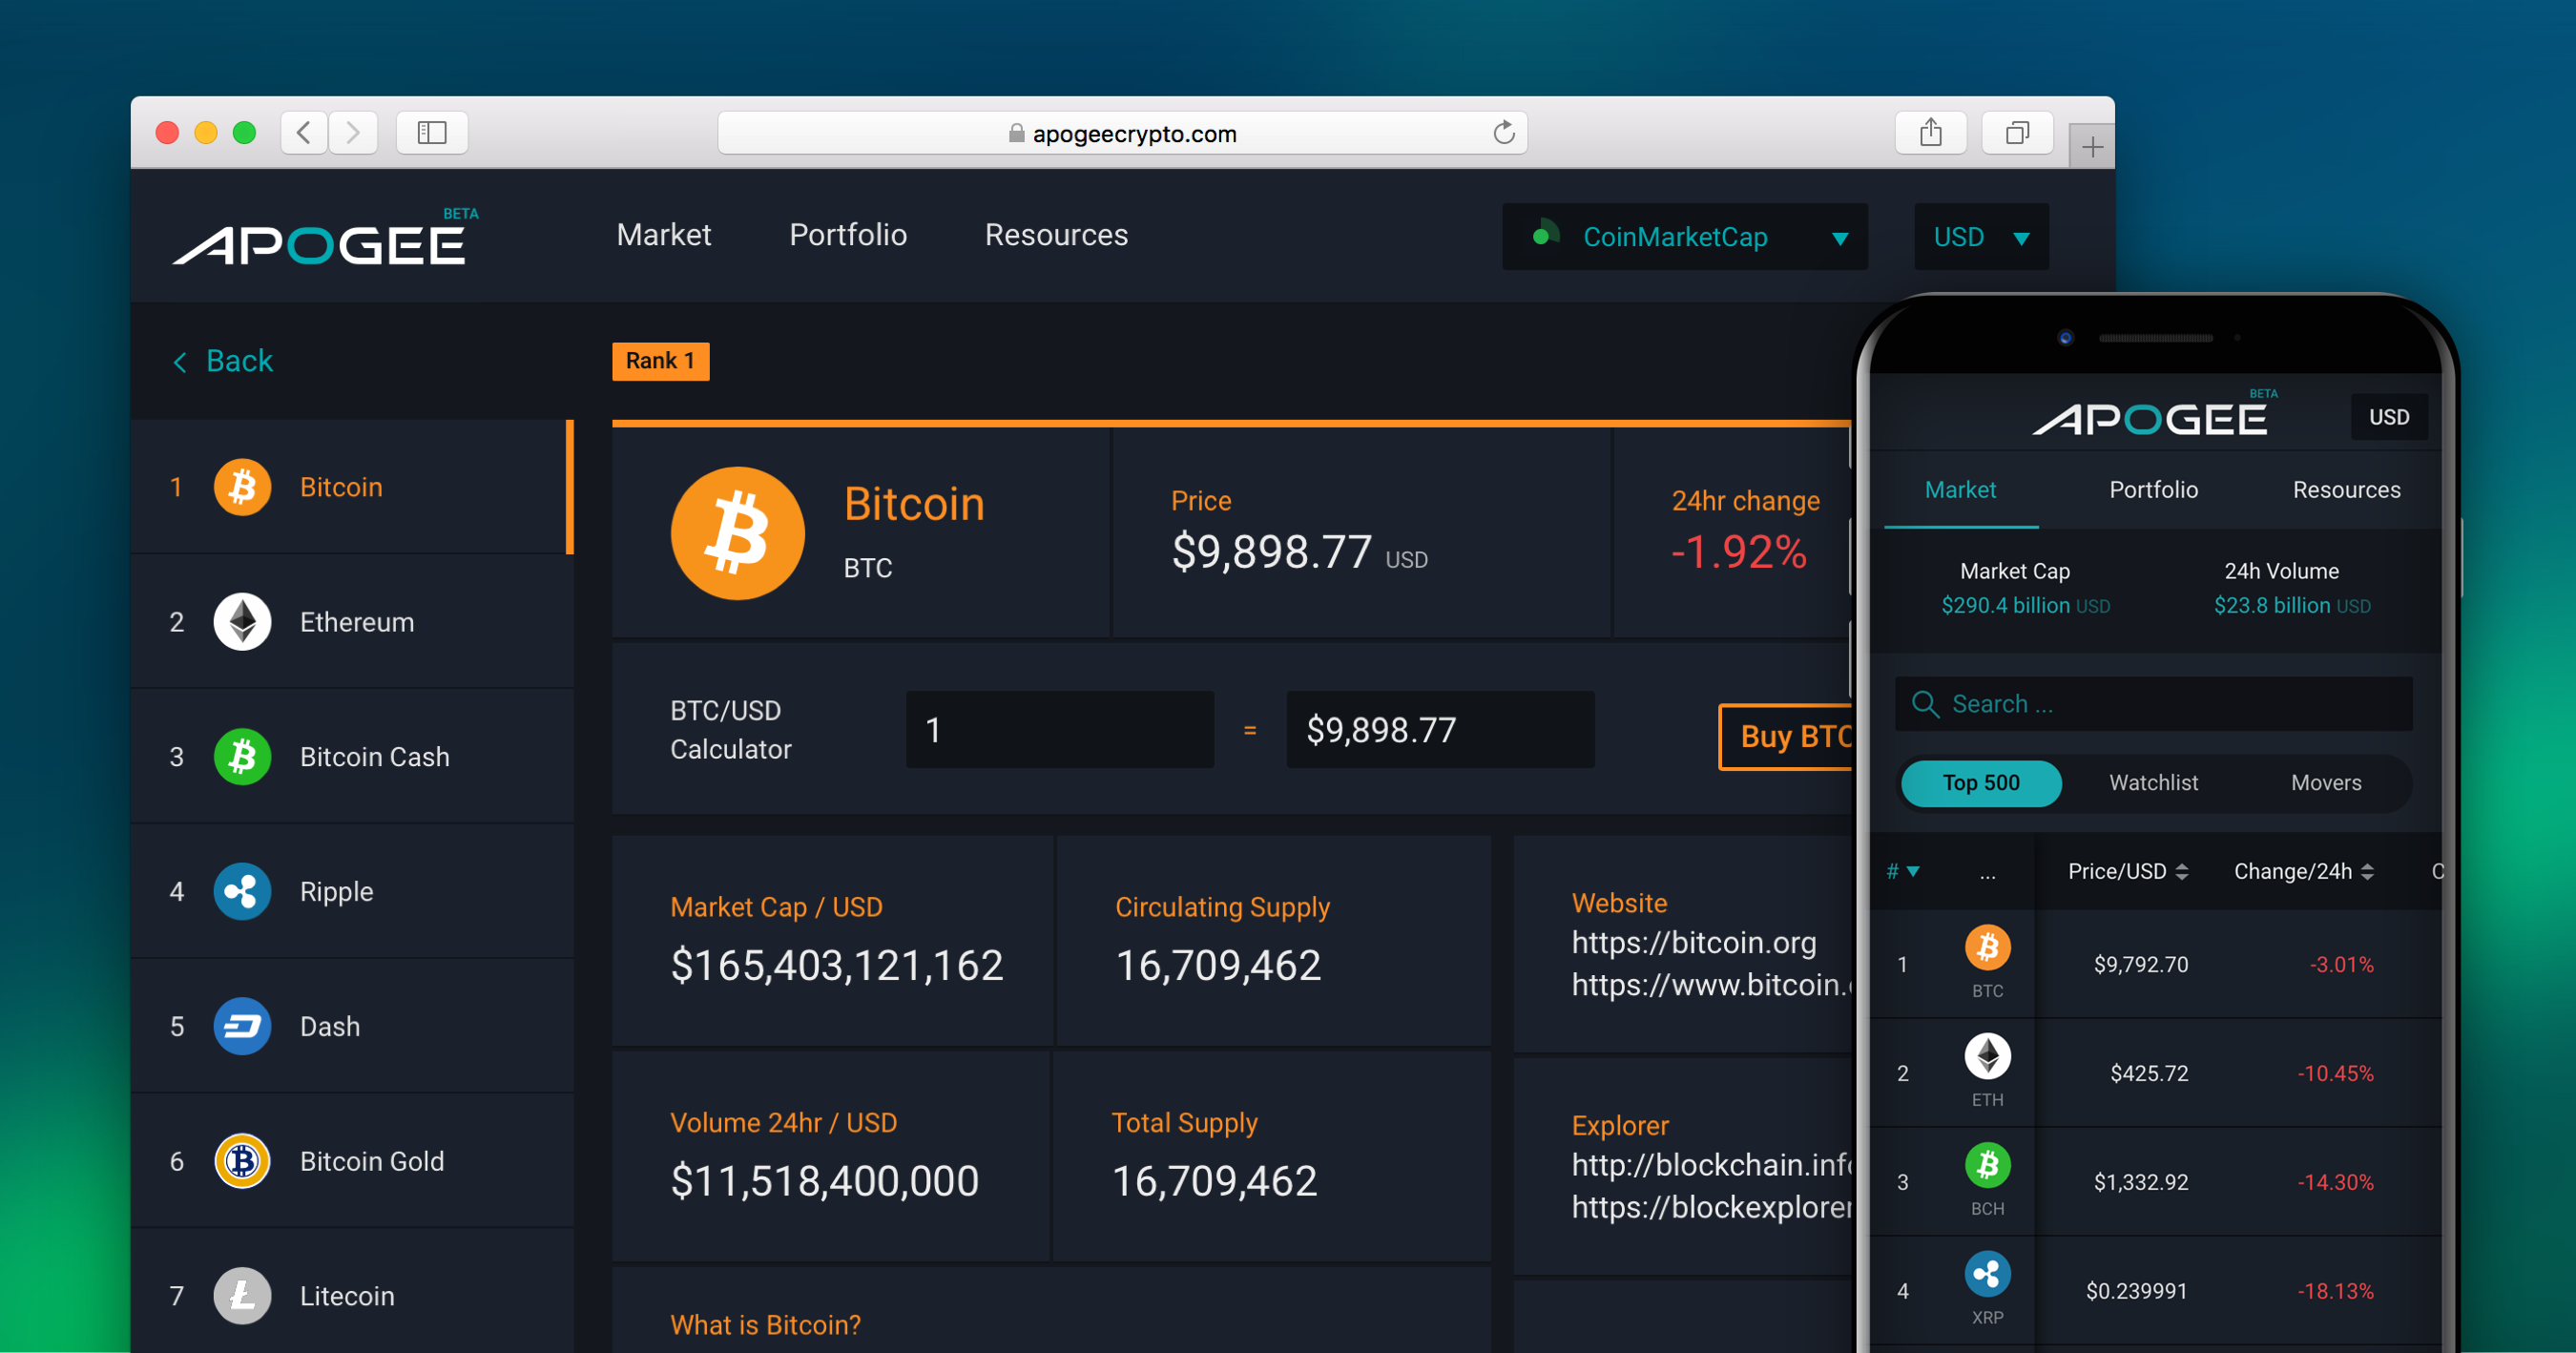Select the Watchlist filter on the phone
The height and width of the screenshot is (1353, 2576).
2153,783
